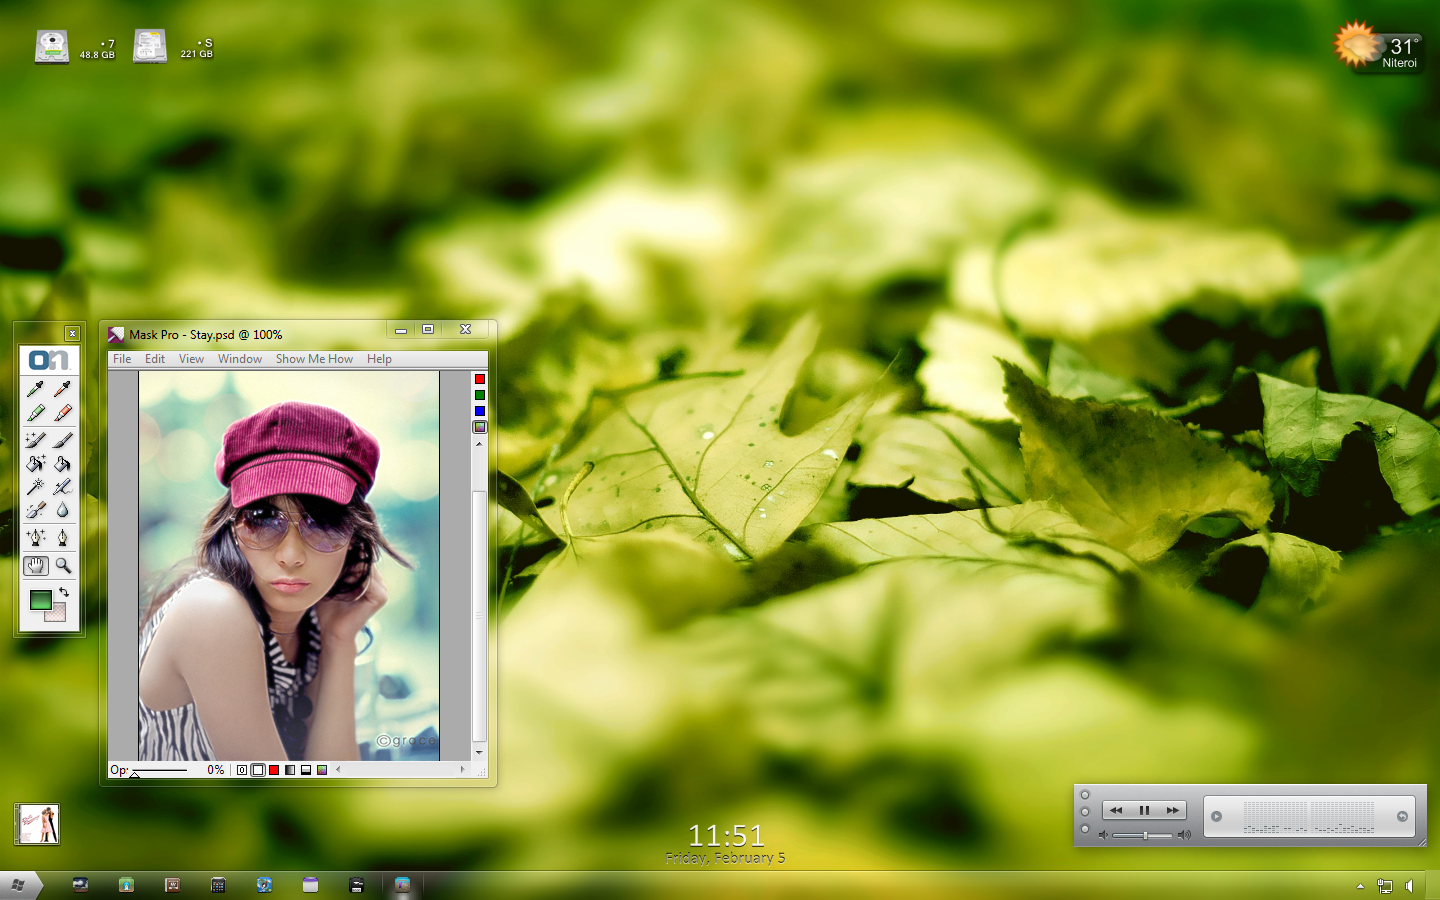The height and width of the screenshot is (900, 1440).
Task: Click the volume speaker in system tray
Action: pyautogui.click(x=1410, y=886)
